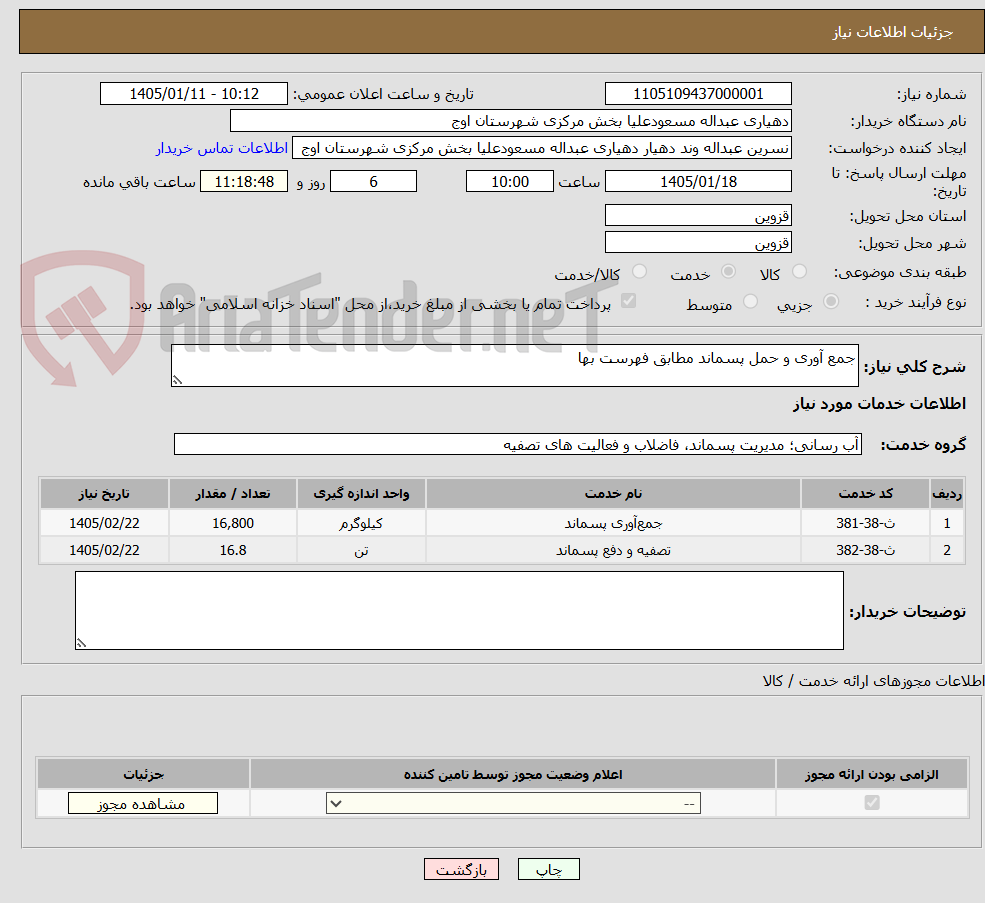Image resolution: width=985 pixels, height=903 pixels.
Task: Select the خدمت radio button
Action: pos(728,271)
